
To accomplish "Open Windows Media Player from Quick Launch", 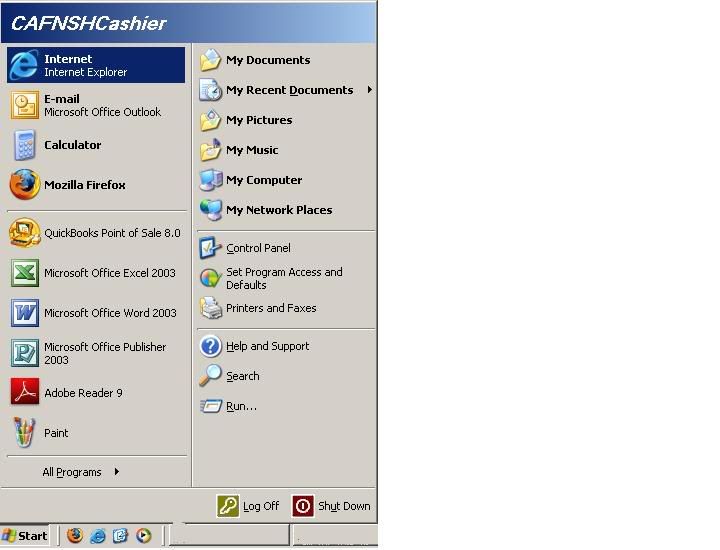I will point(143,536).
